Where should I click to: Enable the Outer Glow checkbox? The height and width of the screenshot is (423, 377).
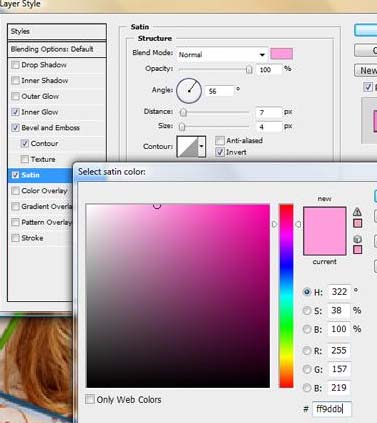(x=15, y=96)
